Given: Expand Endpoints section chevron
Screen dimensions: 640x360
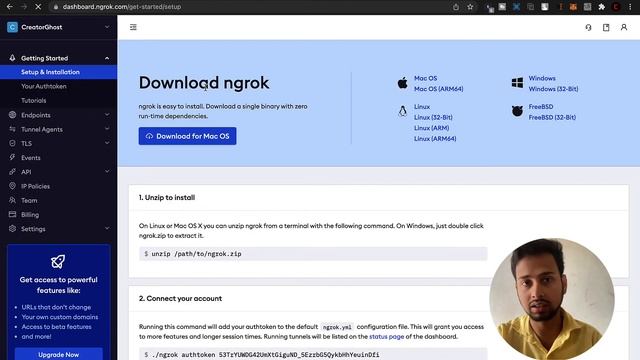Looking at the screenshot, I should (x=107, y=115).
